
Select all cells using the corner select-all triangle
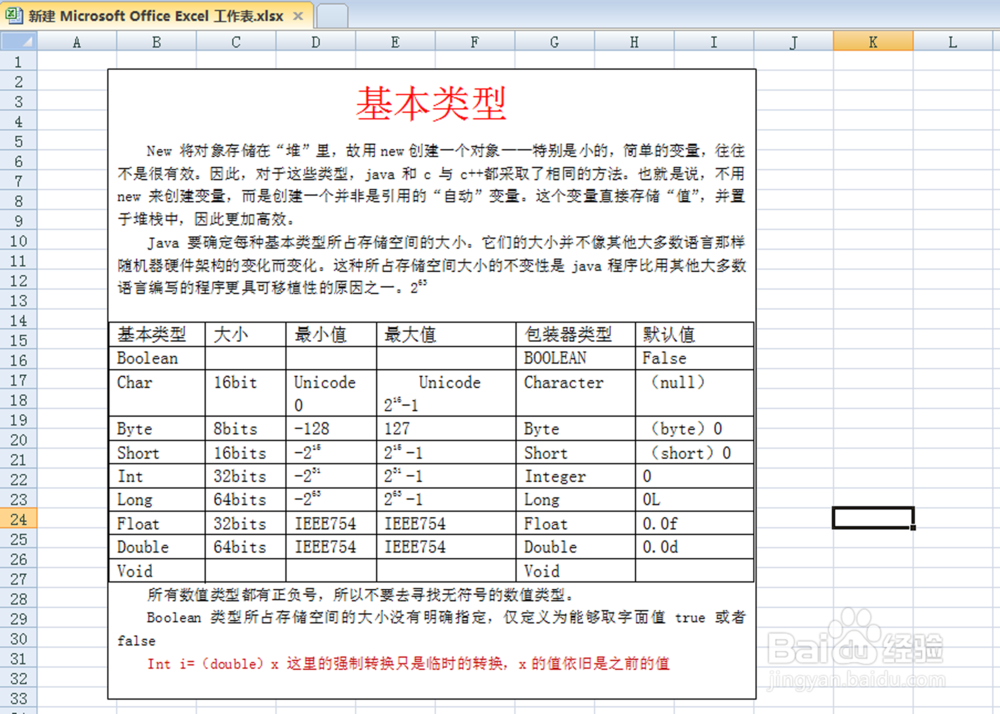[x=18, y=42]
